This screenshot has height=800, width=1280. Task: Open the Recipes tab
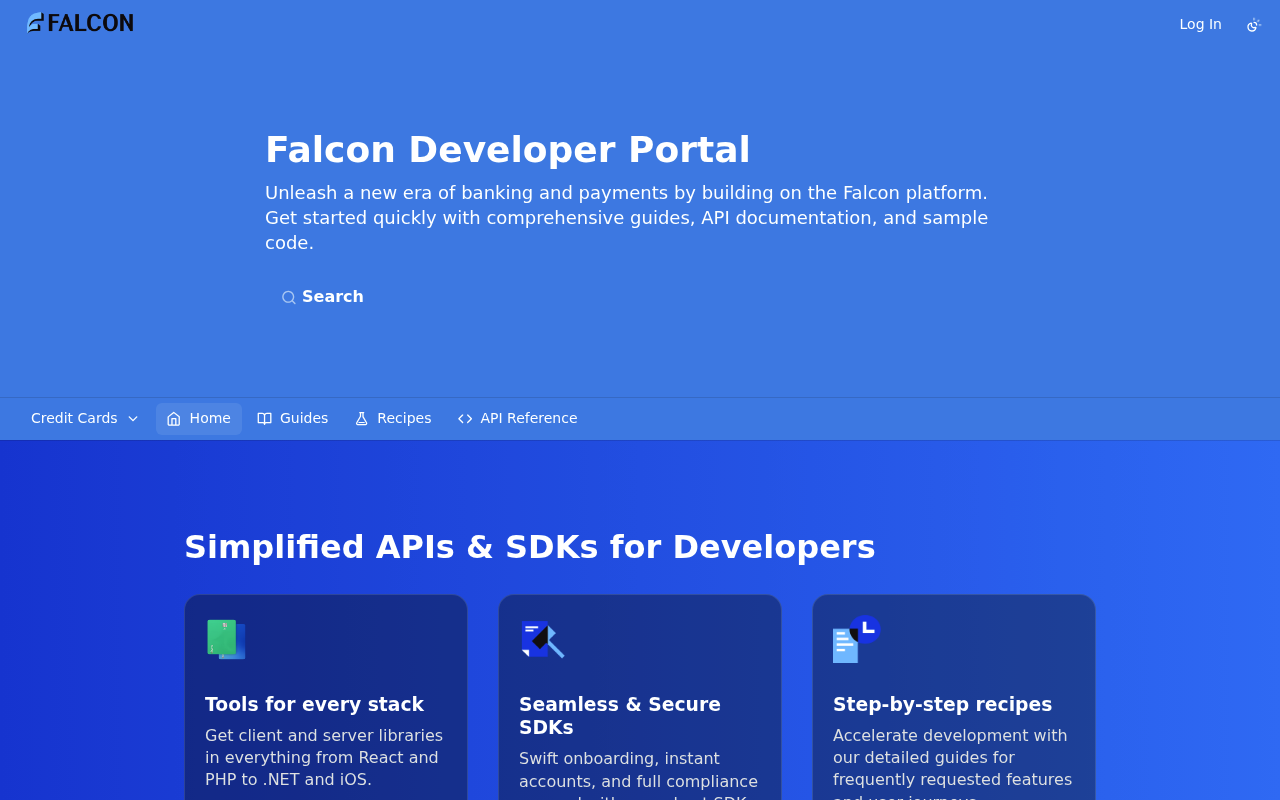point(393,418)
